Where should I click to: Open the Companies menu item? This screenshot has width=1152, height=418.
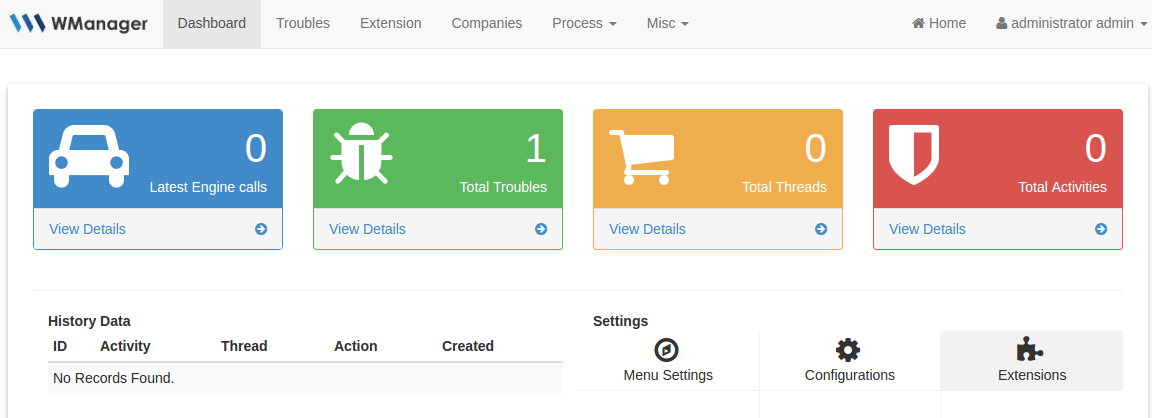[486, 23]
